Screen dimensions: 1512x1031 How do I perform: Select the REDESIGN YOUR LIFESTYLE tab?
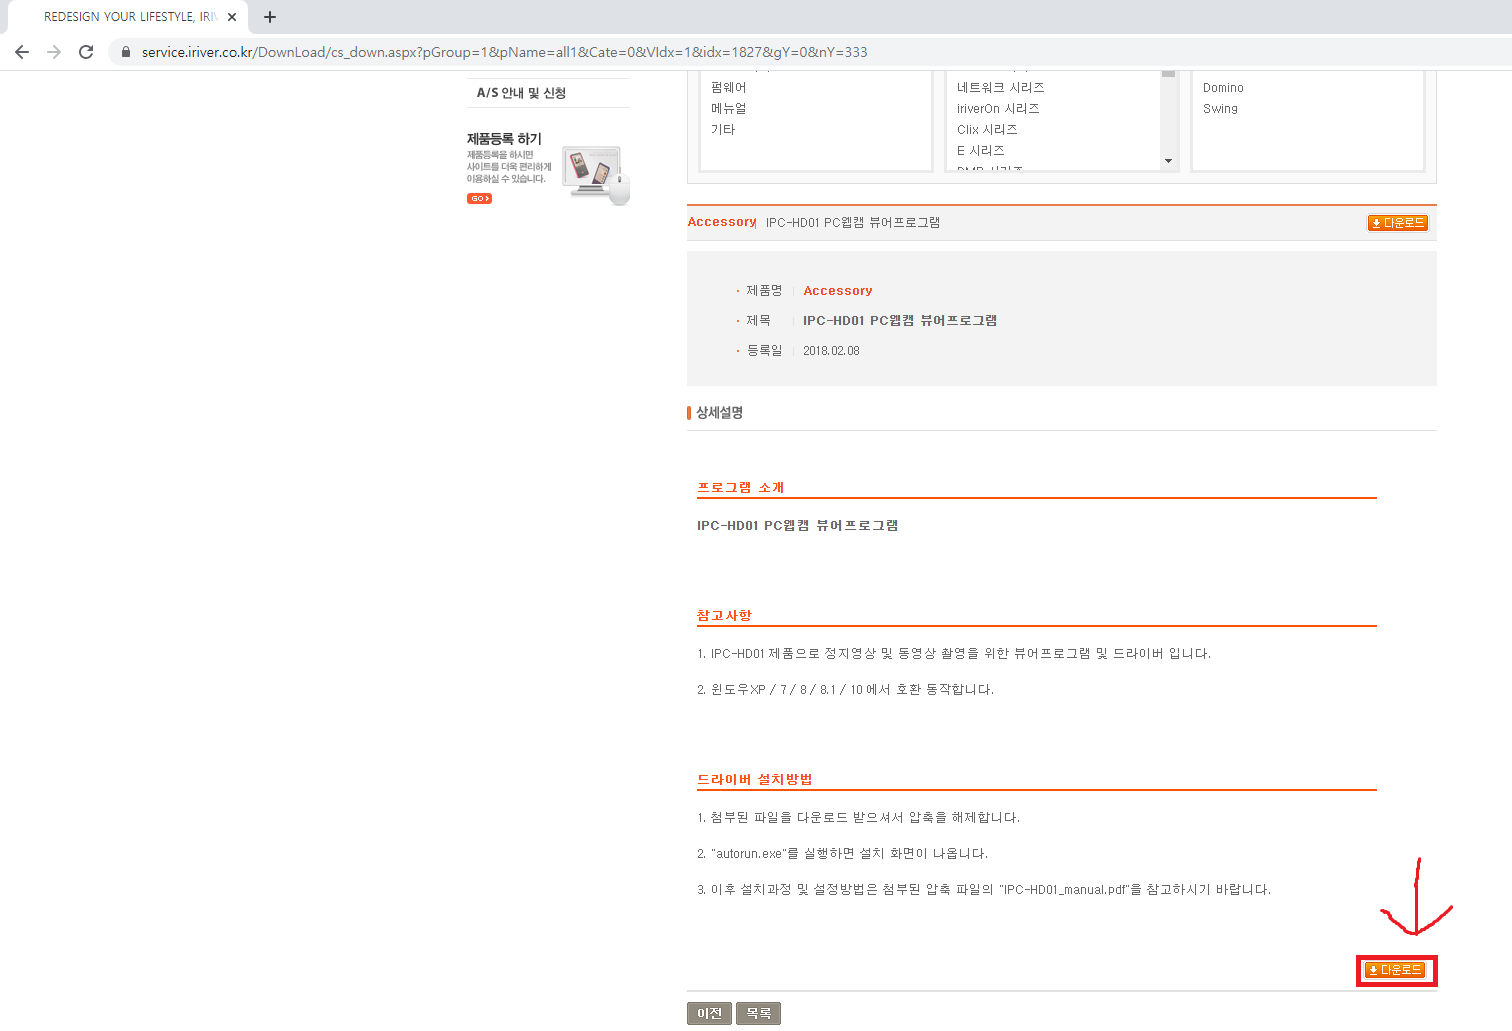128,17
